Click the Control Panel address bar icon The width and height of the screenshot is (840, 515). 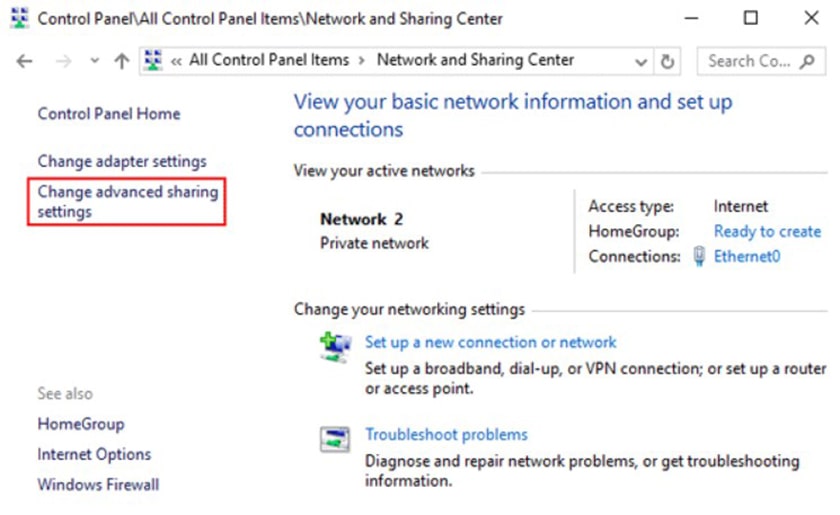pos(153,61)
